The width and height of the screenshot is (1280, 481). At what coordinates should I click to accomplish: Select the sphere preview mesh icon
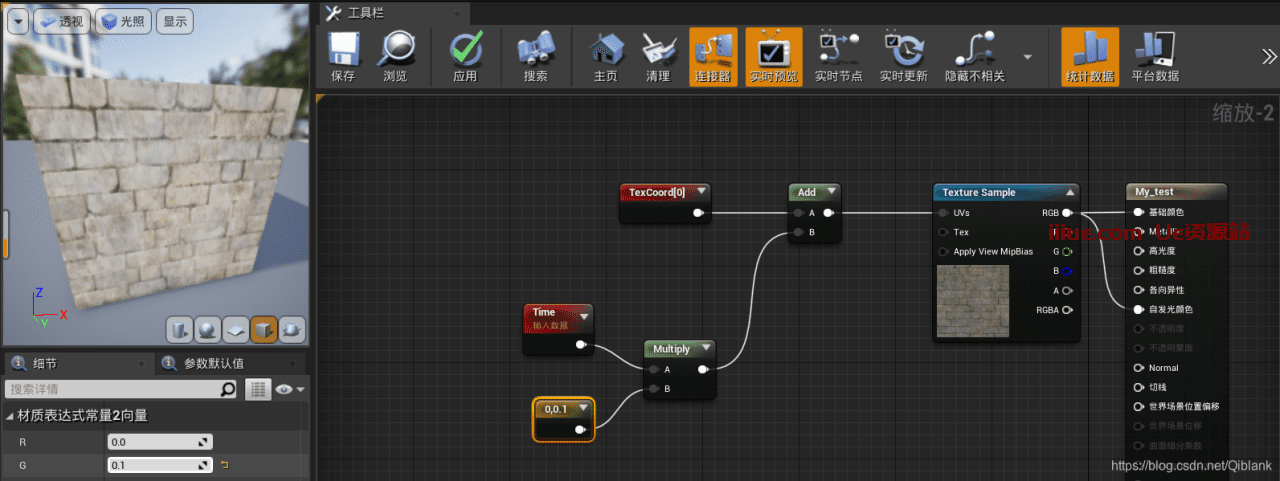tap(207, 329)
